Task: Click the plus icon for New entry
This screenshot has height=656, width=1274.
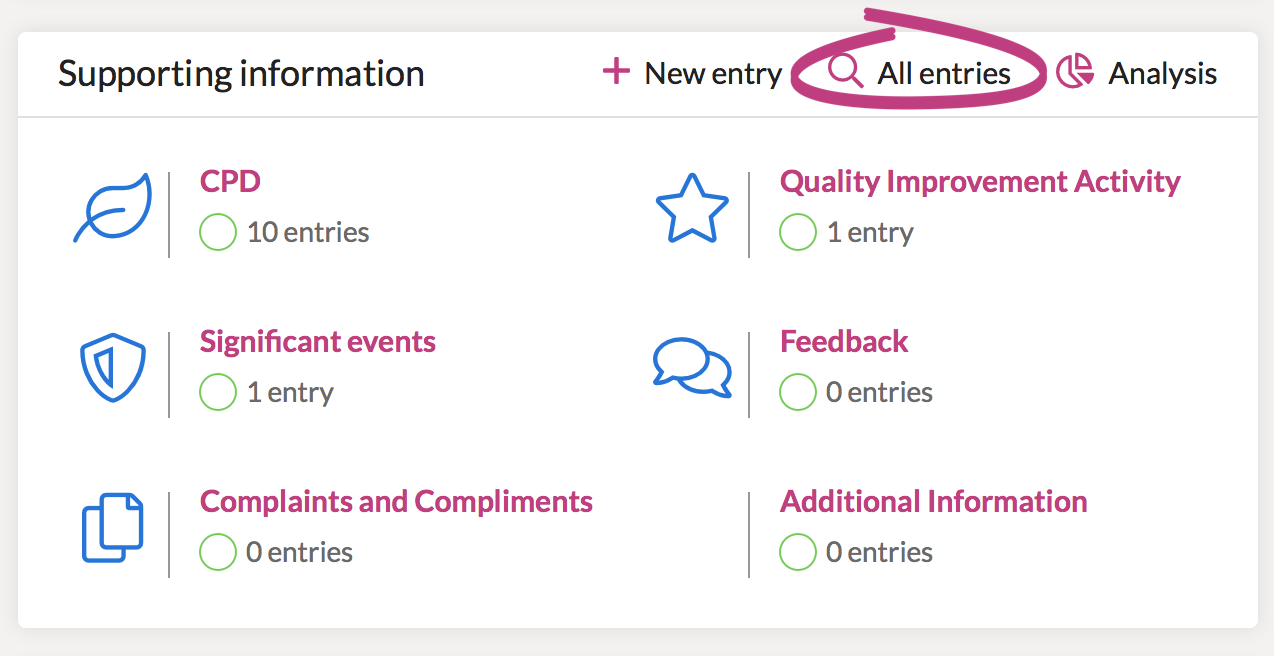Action: (616, 72)
